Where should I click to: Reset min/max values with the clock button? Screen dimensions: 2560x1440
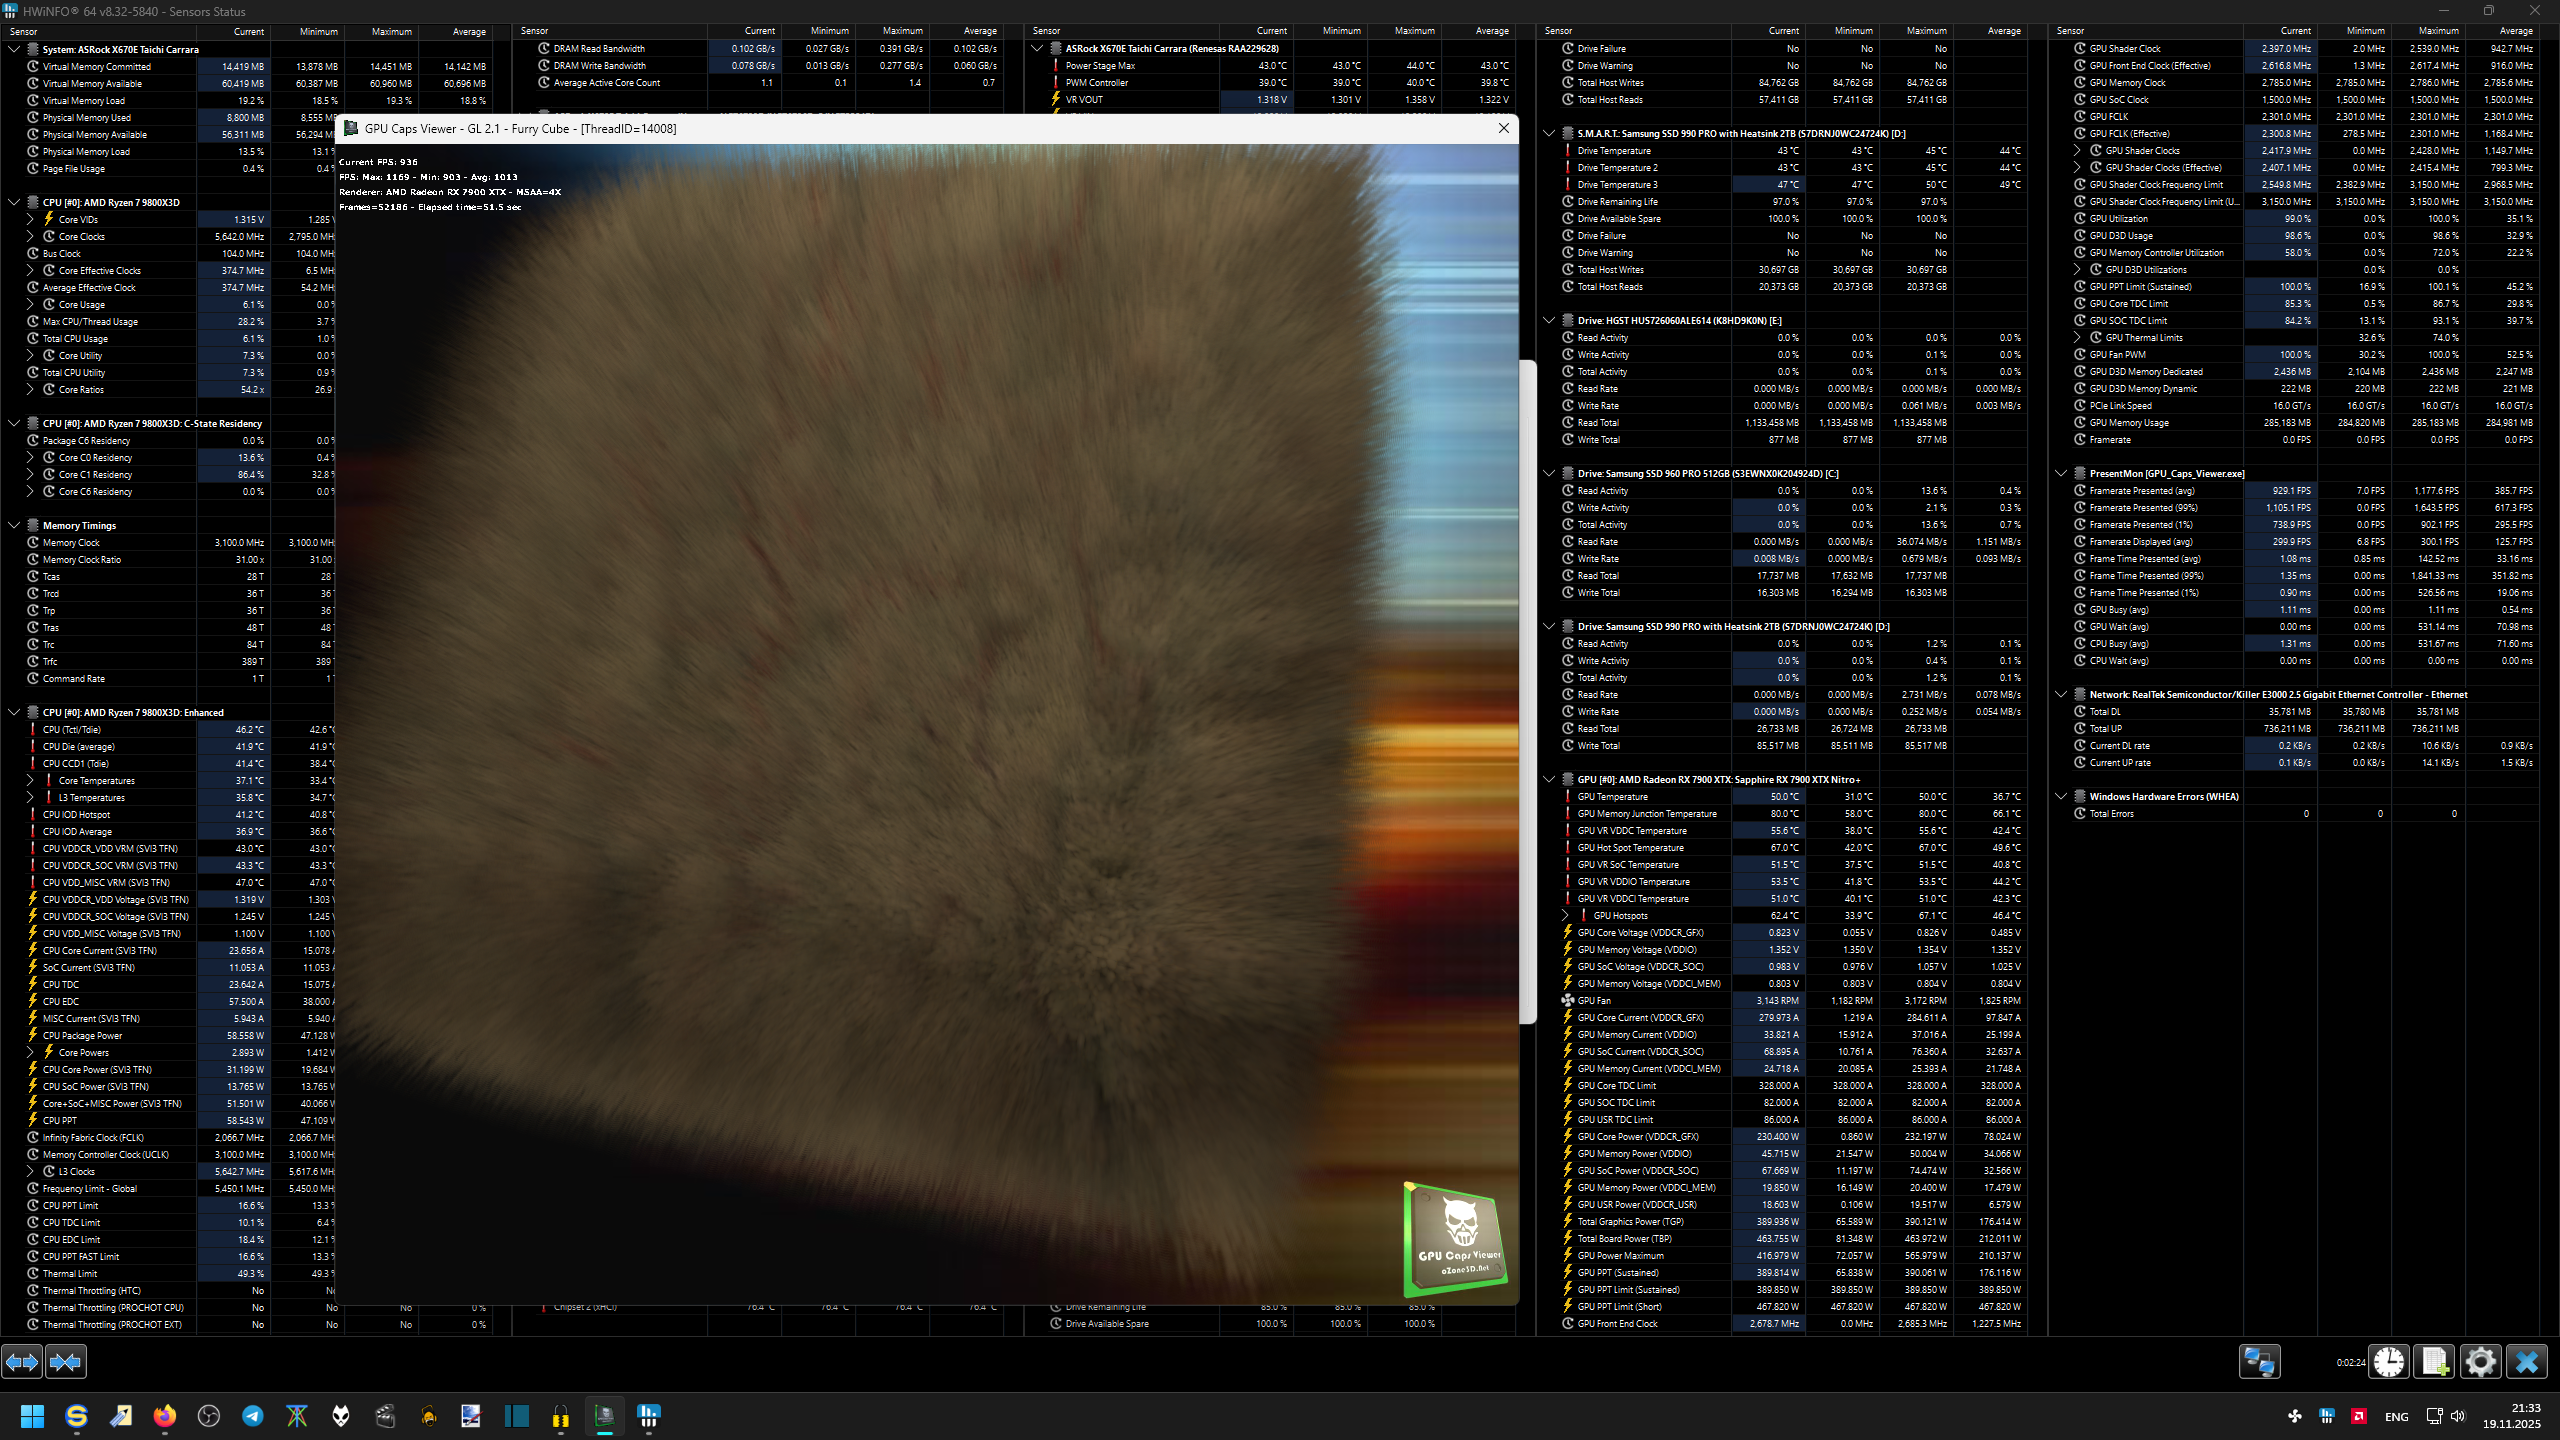2389,1361
